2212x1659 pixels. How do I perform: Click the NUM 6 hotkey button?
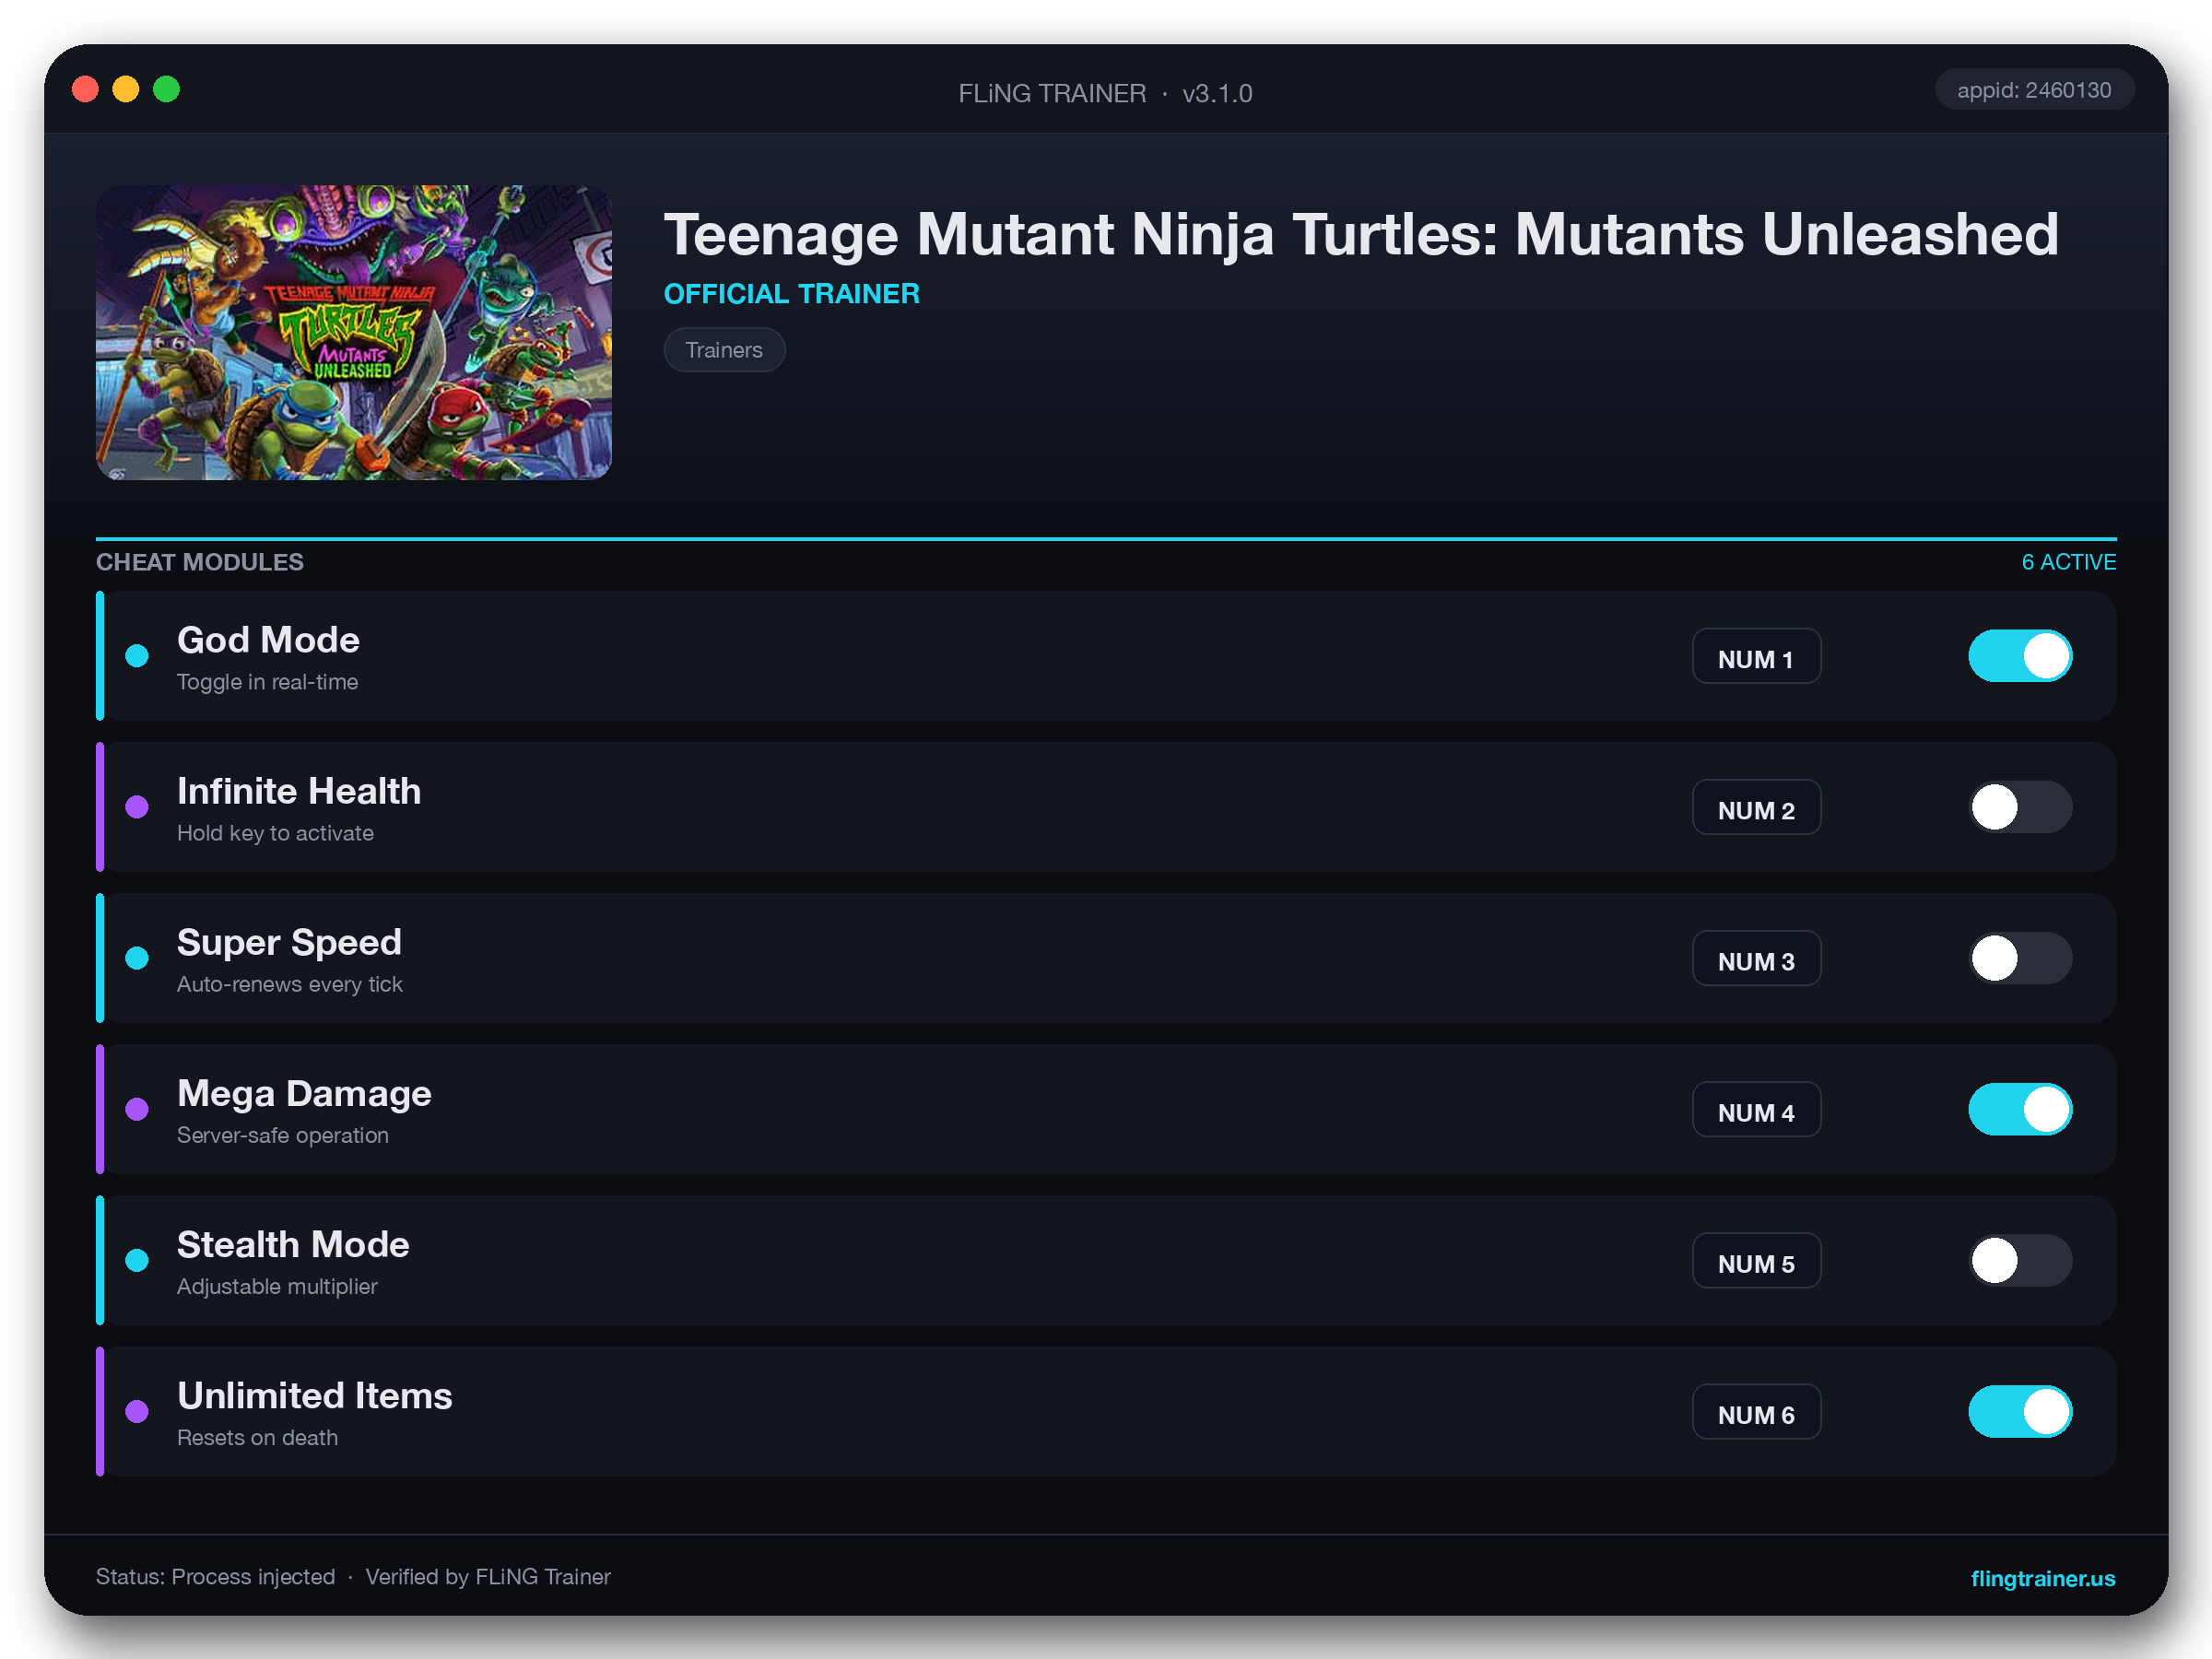(x=1756, y=1411)
